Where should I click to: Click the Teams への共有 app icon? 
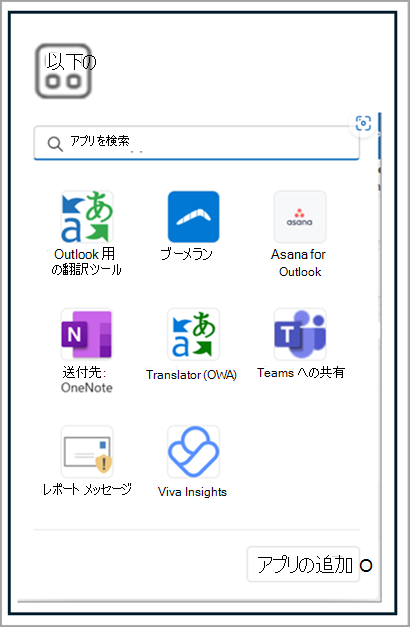300,334
